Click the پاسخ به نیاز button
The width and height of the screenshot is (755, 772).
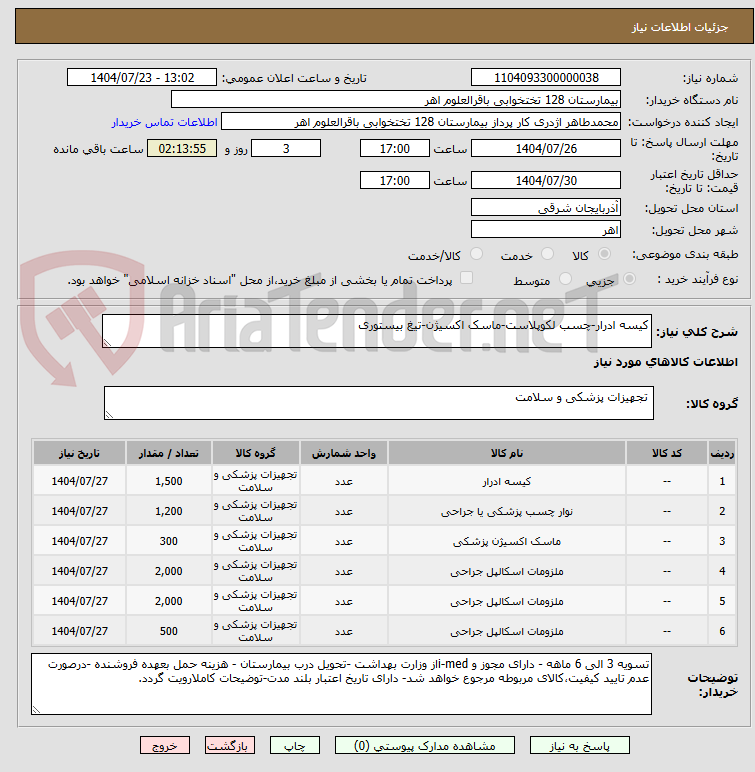click(580, 745)
